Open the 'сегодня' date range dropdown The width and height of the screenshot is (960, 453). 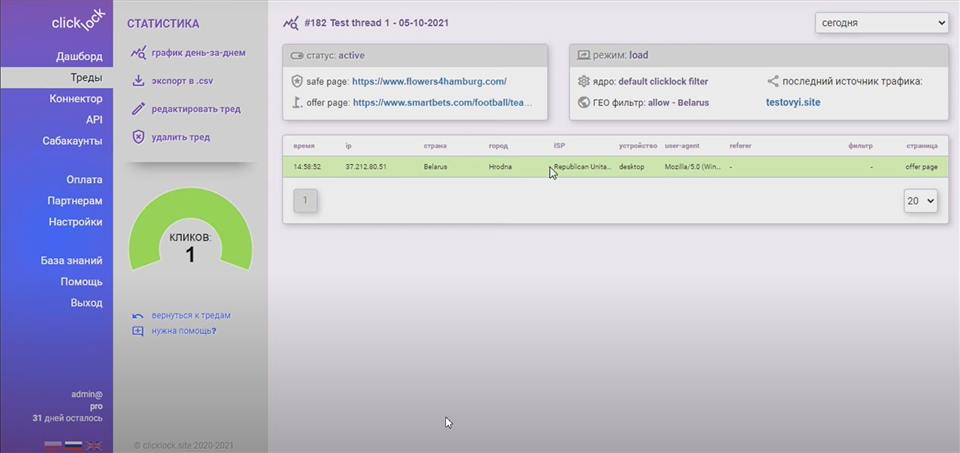[881, 23]
